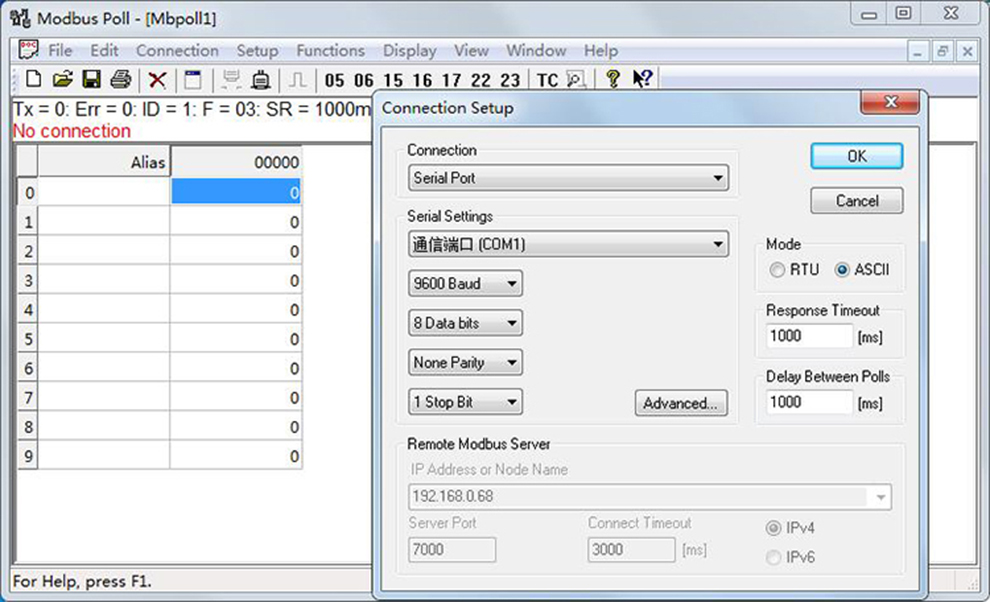Image resolution: width=990 pixels, height=602 pixels.
Task: Click the Save diskette icon
Action: coord(92,80)
